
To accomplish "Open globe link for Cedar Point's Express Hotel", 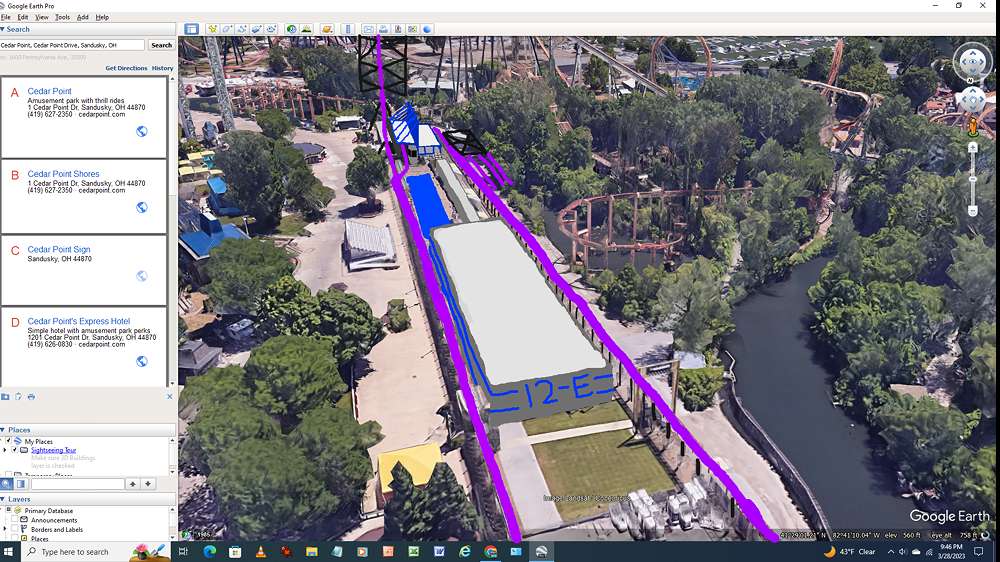I will [142, 361].
